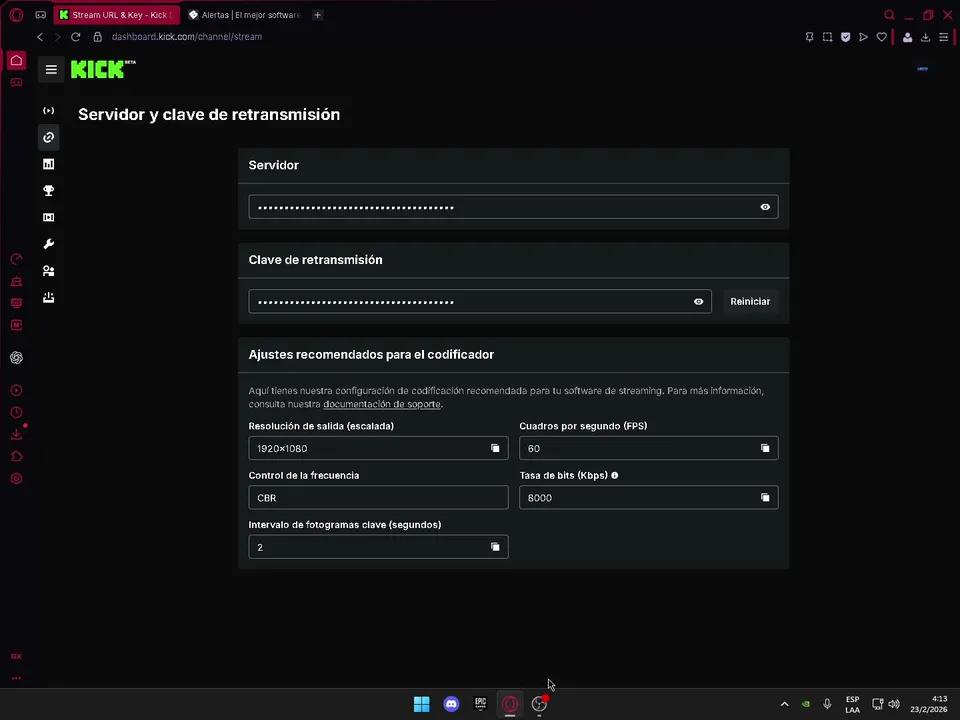Open the bottom moderation tray sidebar icon
The height and width of the screenshot is (720, 960).
point(48,298)
